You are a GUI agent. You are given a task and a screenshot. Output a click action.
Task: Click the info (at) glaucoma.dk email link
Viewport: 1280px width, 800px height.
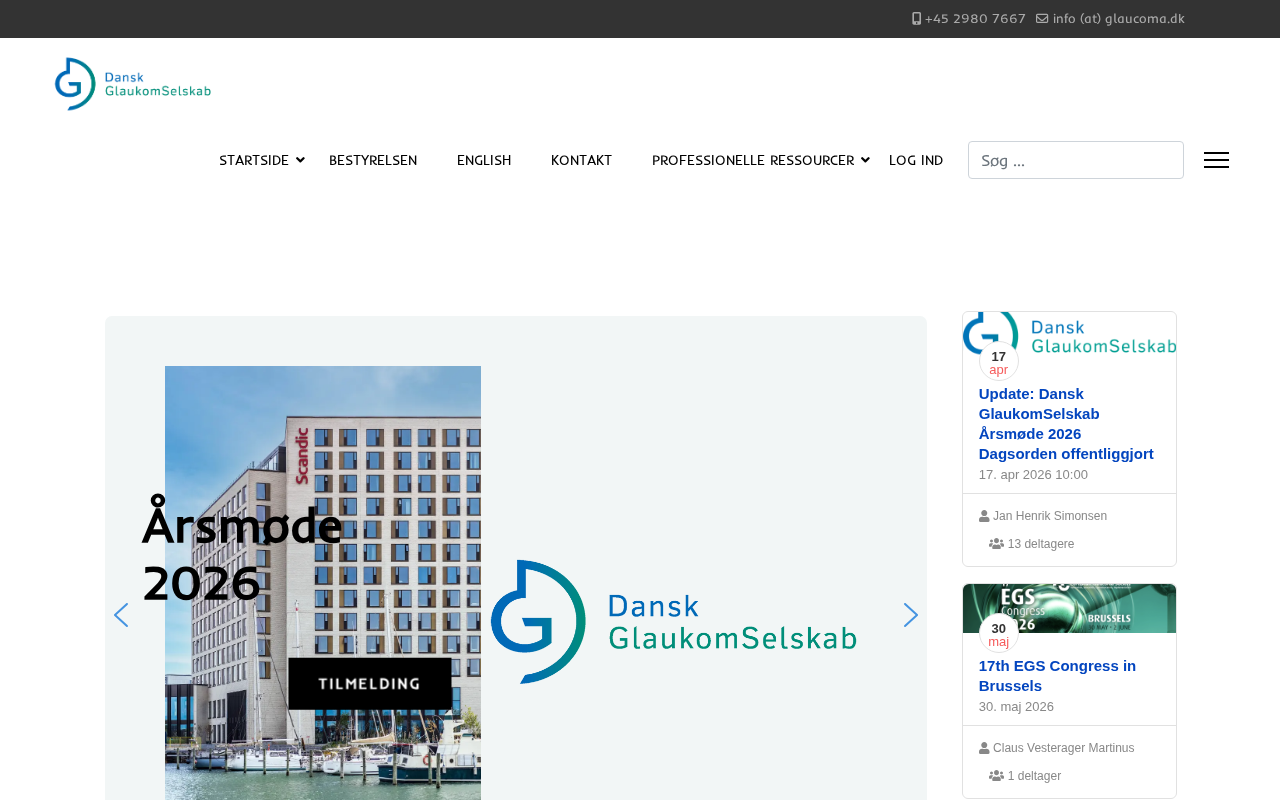tap(1118, 19)
